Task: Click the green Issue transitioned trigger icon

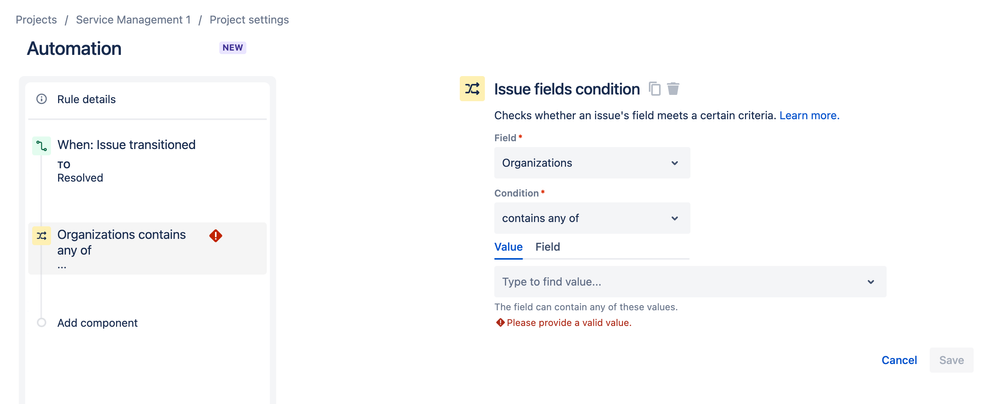Action: (41, 146)
